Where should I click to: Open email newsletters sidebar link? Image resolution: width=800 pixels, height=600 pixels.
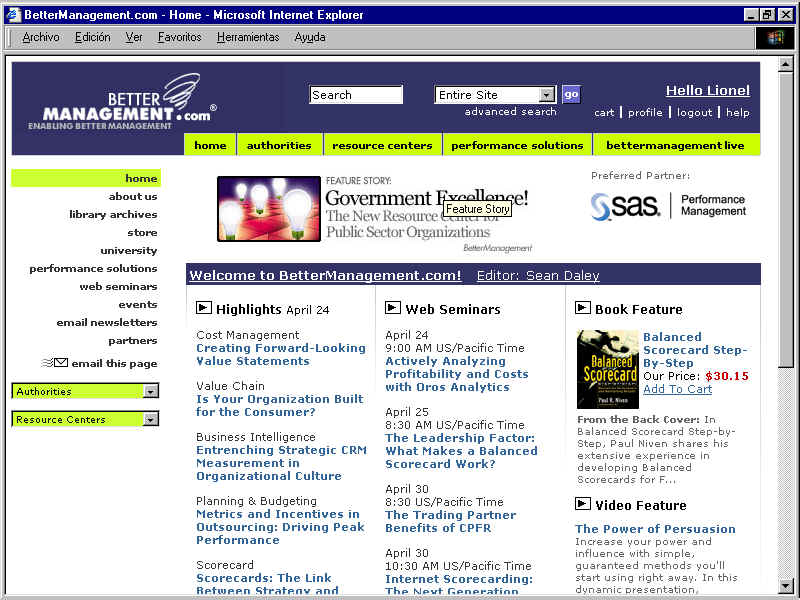(107, 322)
